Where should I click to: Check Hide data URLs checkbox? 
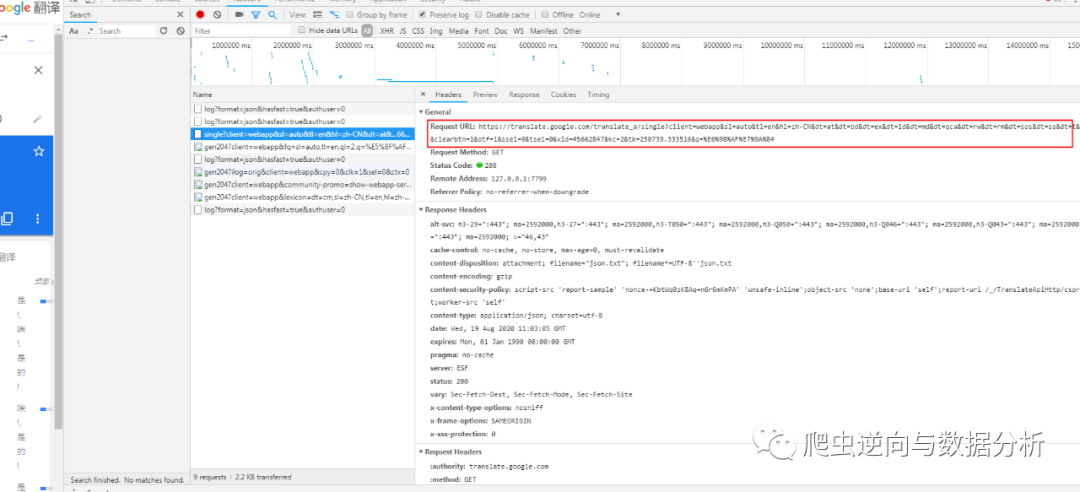point(302,30)
